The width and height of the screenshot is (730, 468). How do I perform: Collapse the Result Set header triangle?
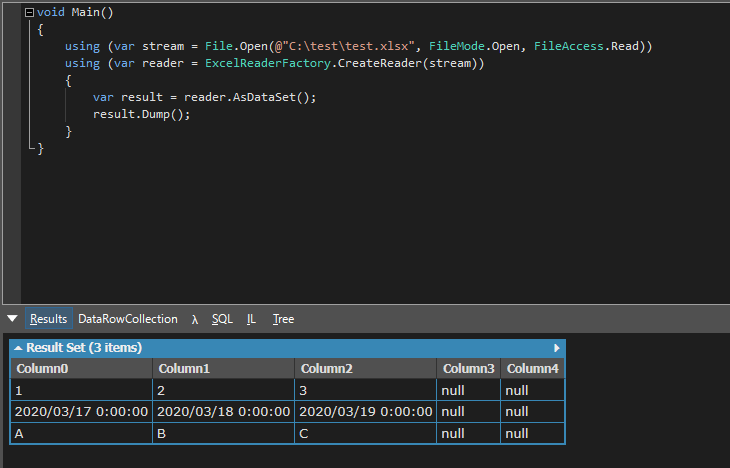coord(18,348)
